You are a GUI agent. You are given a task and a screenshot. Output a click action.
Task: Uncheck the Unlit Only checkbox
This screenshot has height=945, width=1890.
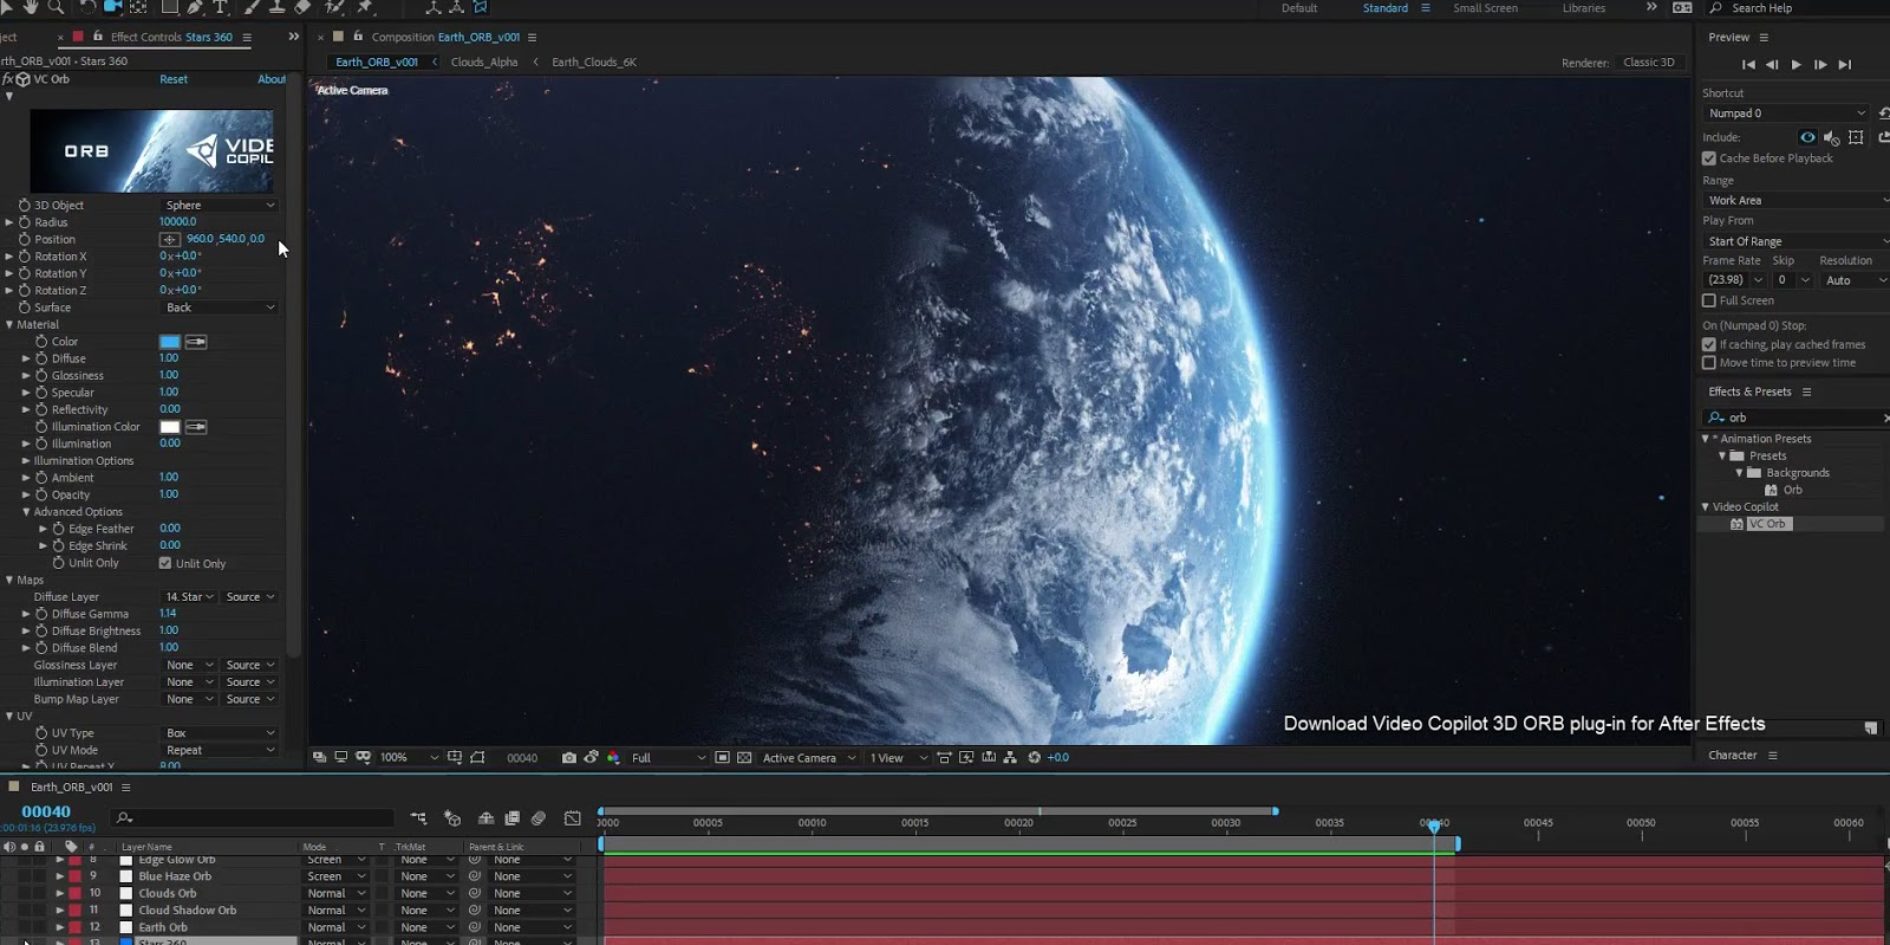165,563
